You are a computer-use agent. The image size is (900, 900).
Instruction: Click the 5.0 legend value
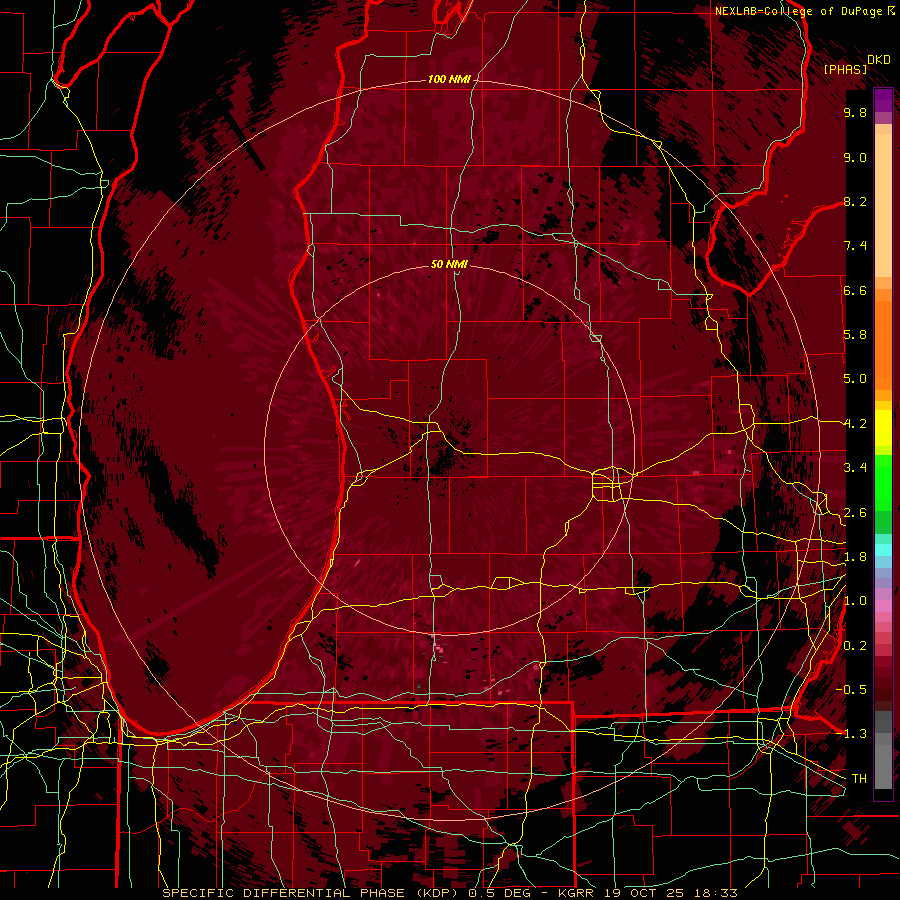pyautogui.click(x=855, y=379)
